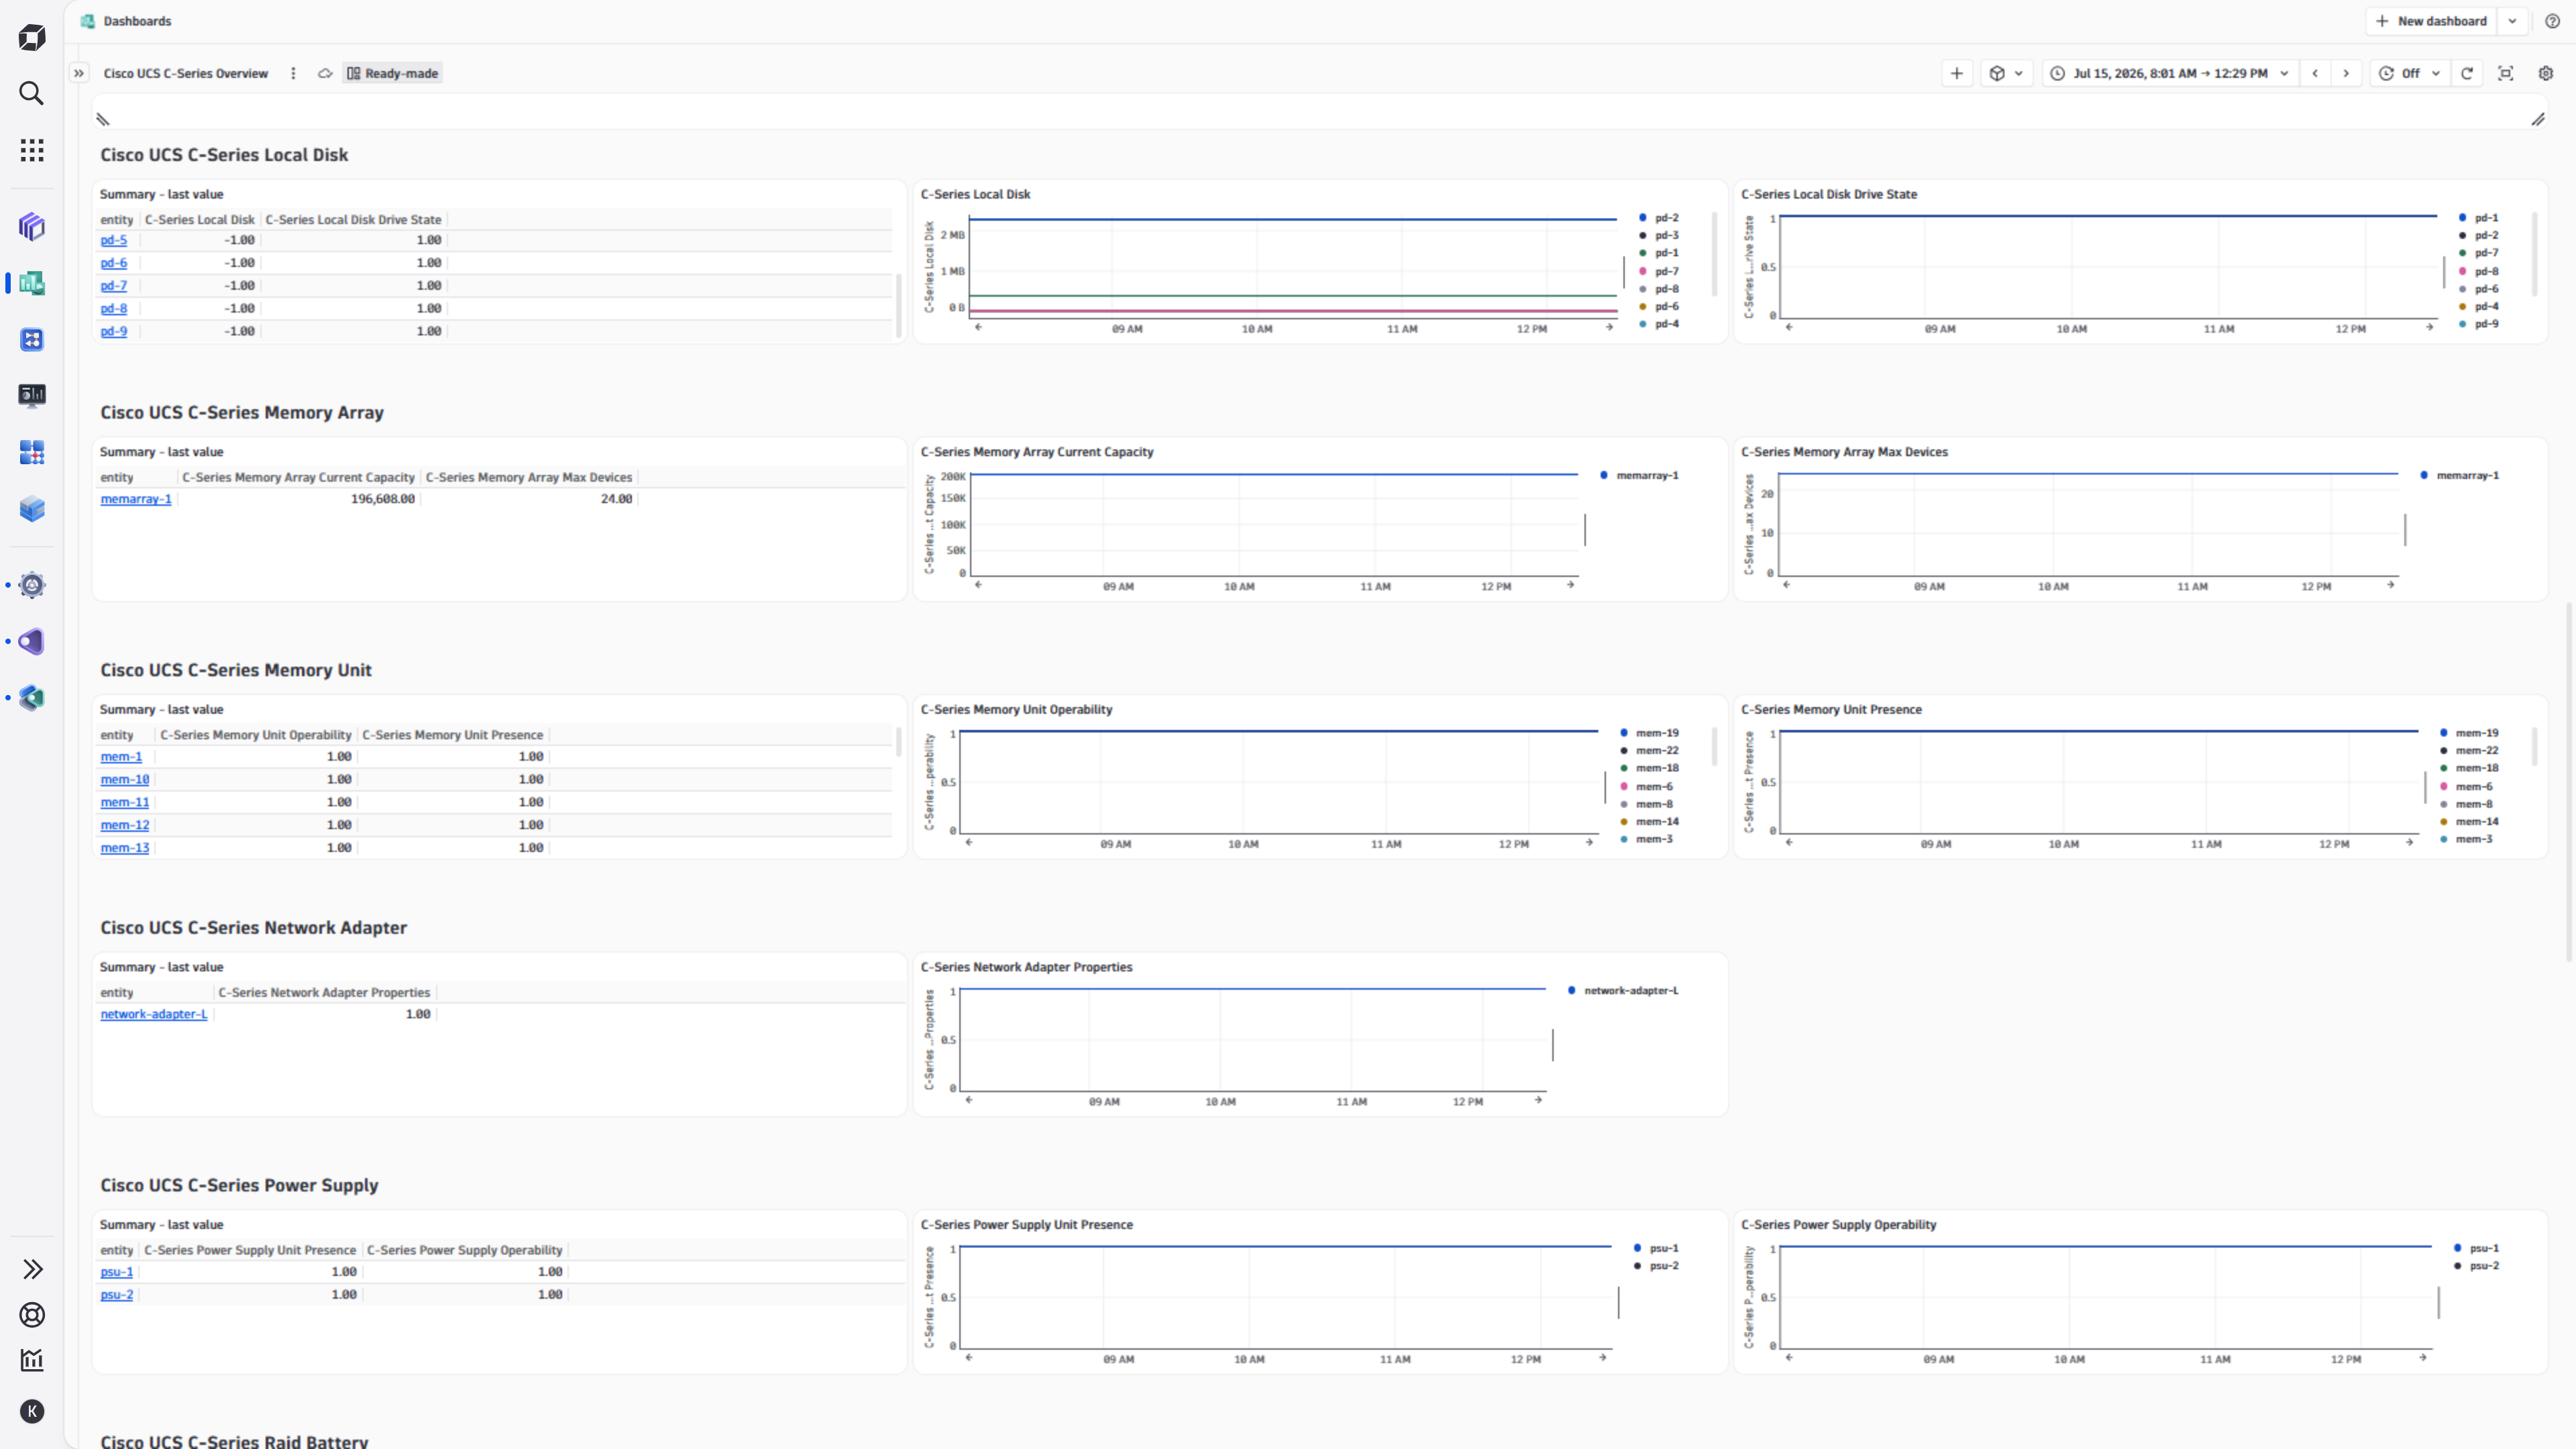Pan the C-Series Local Disk chart right arrow

pyautogui.click(x=1609, y=327)
